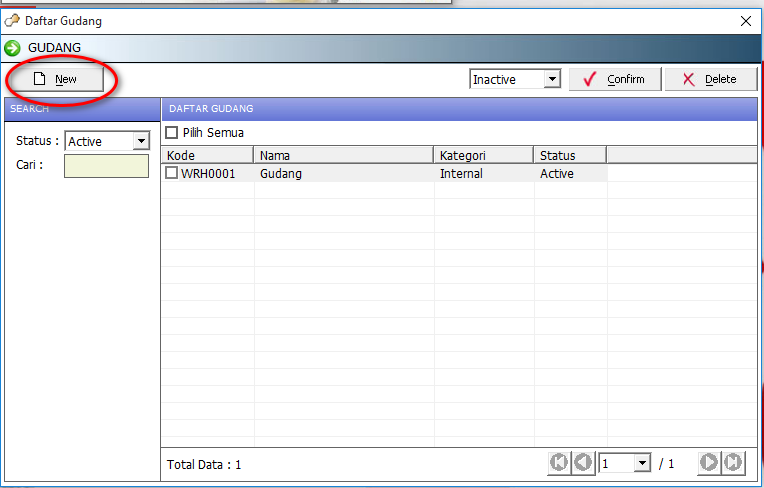Click the Daftar Gudang title bar icon

[x=12, y=20]
